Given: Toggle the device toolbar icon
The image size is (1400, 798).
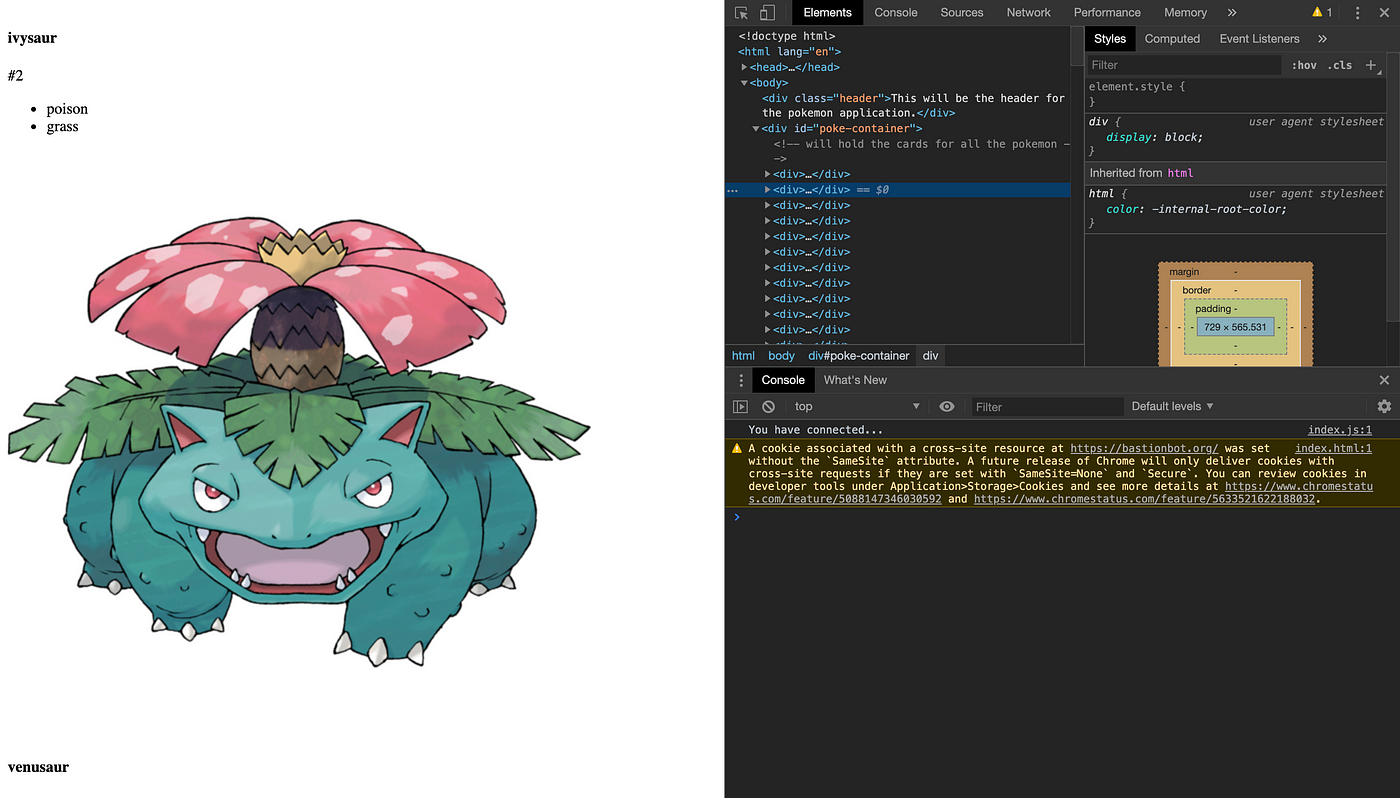Looking at the screenshot, I should [x=768, y=13].
